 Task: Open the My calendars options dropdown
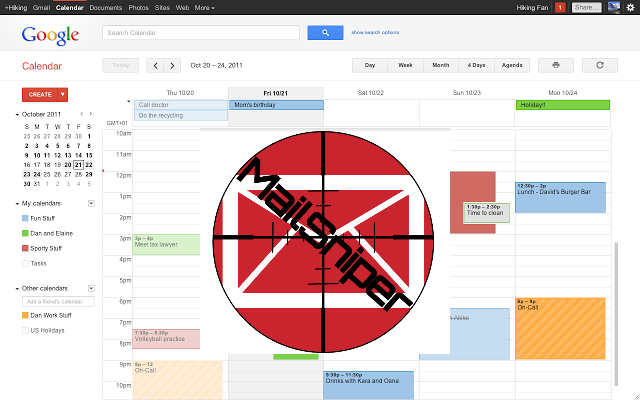coord(92,204)
